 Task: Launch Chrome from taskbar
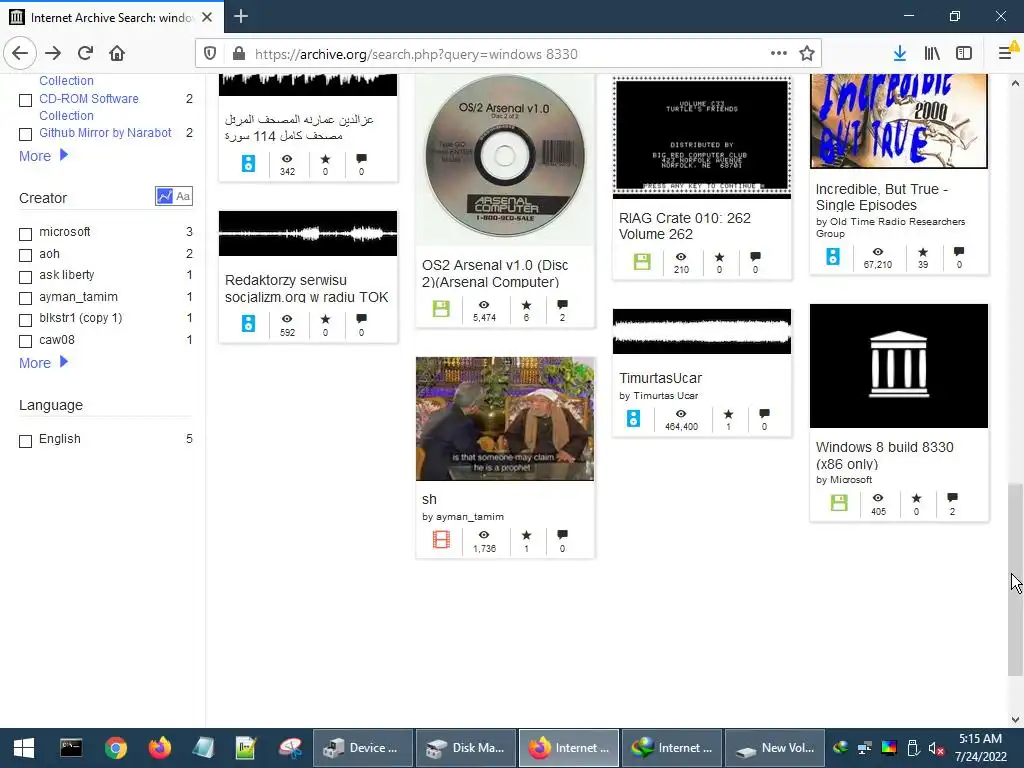click(116, 748)
